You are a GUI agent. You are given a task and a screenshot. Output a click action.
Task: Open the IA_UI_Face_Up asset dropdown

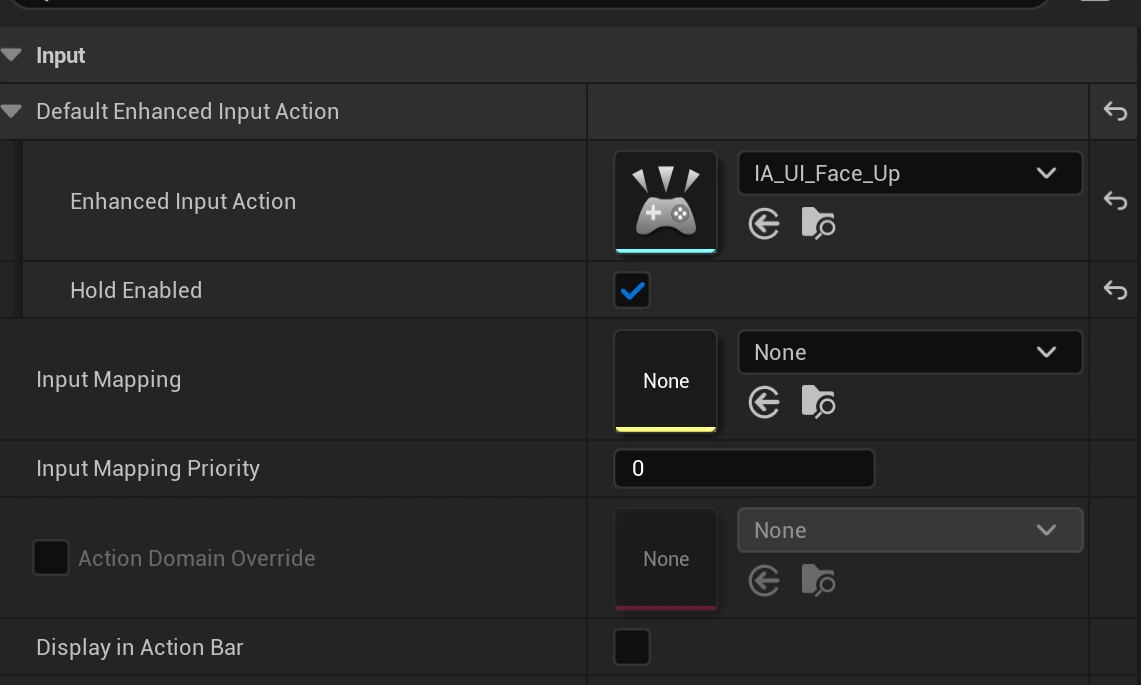(909, 173)
